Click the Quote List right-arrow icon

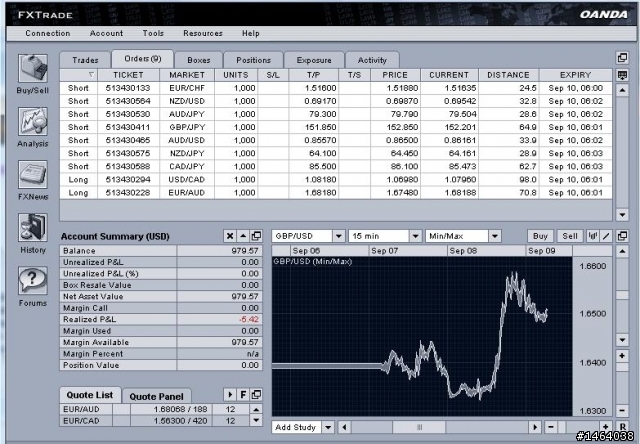[x=230, y=395]
